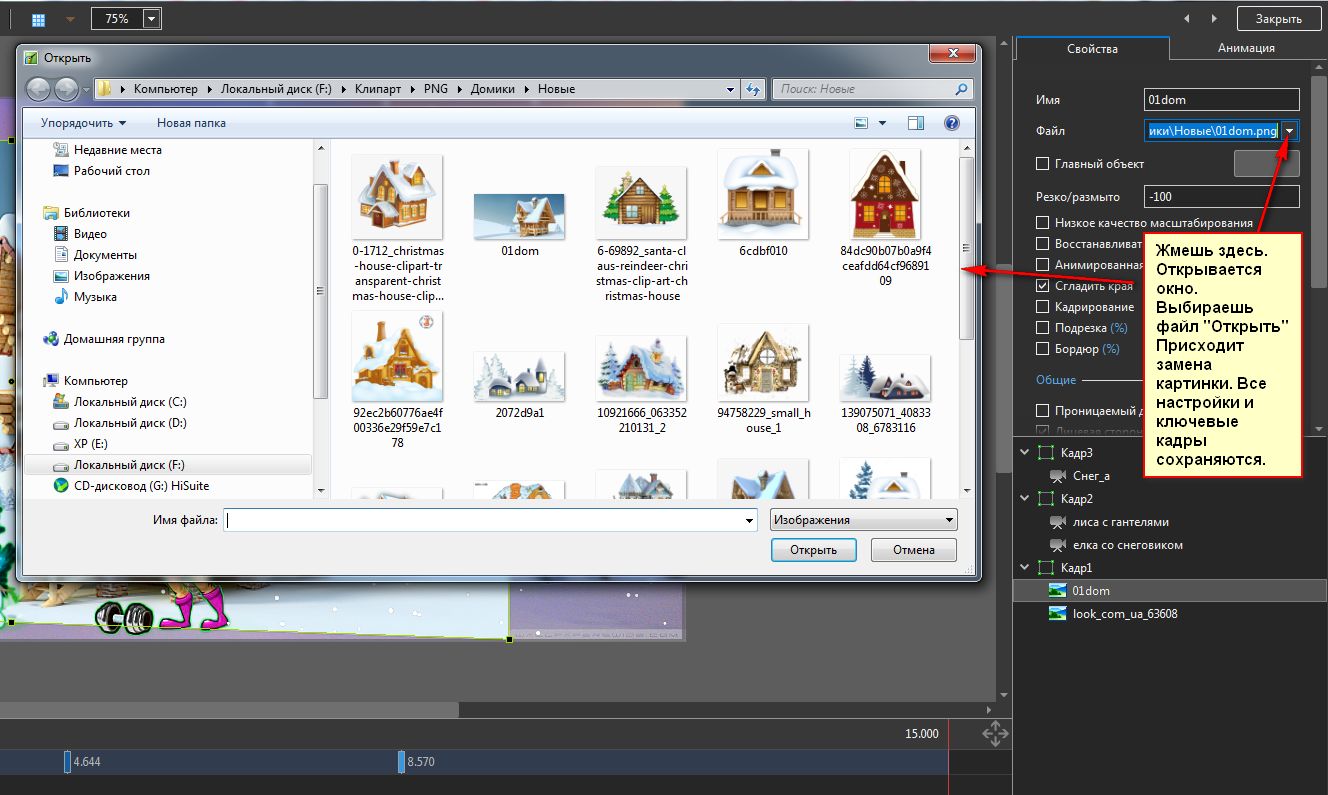Open the file type 'Изображения' dropdown
This screenshot has height=795, width=1328.
[x=863, y=520]
